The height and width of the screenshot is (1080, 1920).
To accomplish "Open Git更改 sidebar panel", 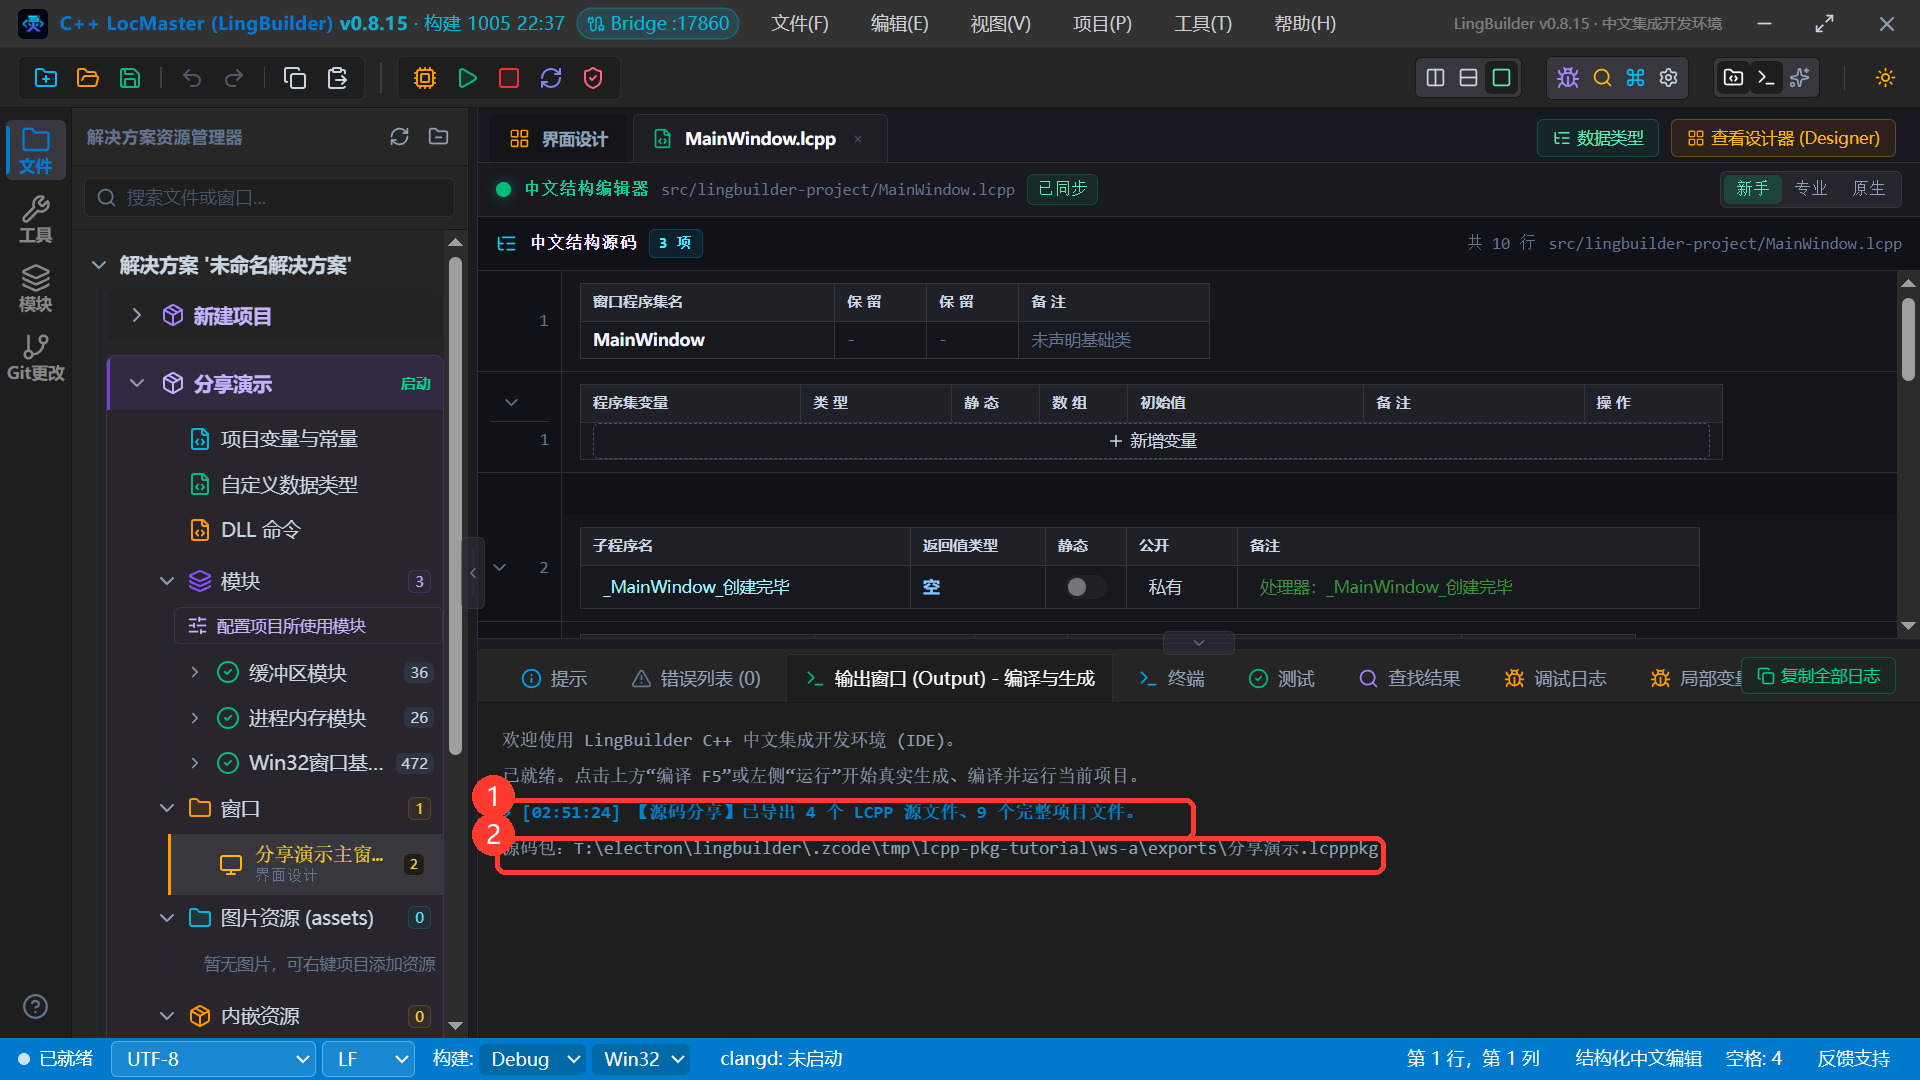I will pos(35,358).
